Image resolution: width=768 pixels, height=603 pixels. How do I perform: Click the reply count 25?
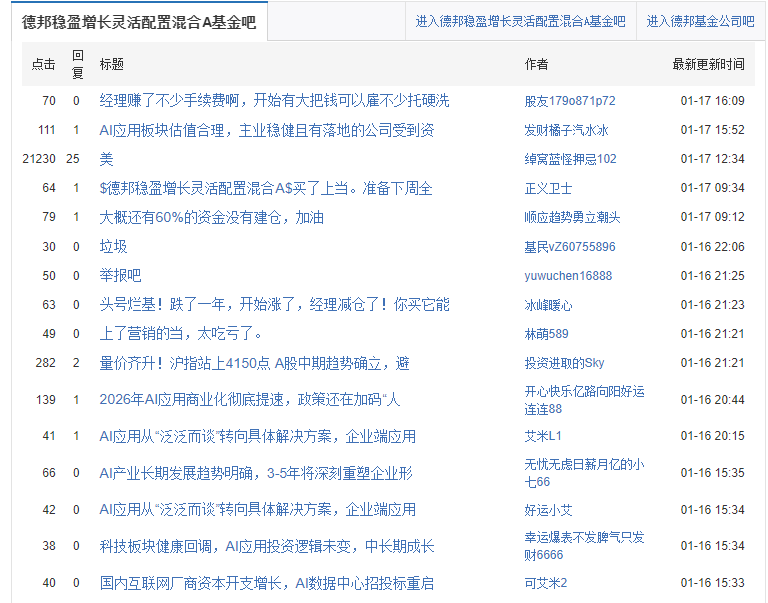(72, 159)
